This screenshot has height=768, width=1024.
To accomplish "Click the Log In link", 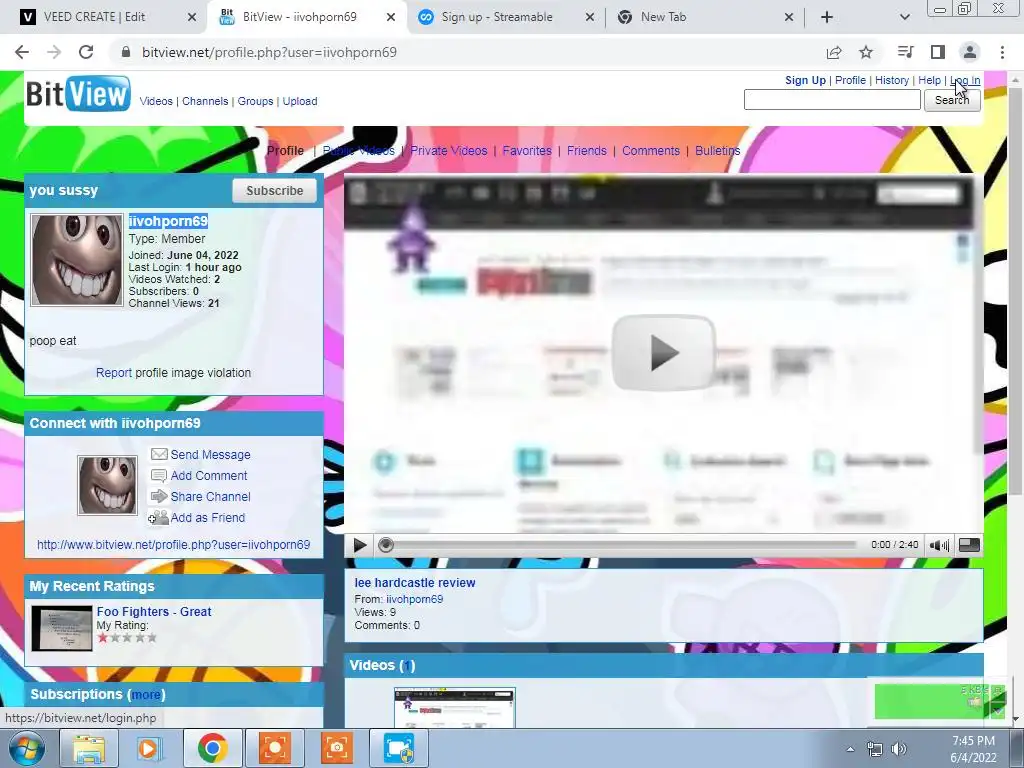I will point(965,80).
